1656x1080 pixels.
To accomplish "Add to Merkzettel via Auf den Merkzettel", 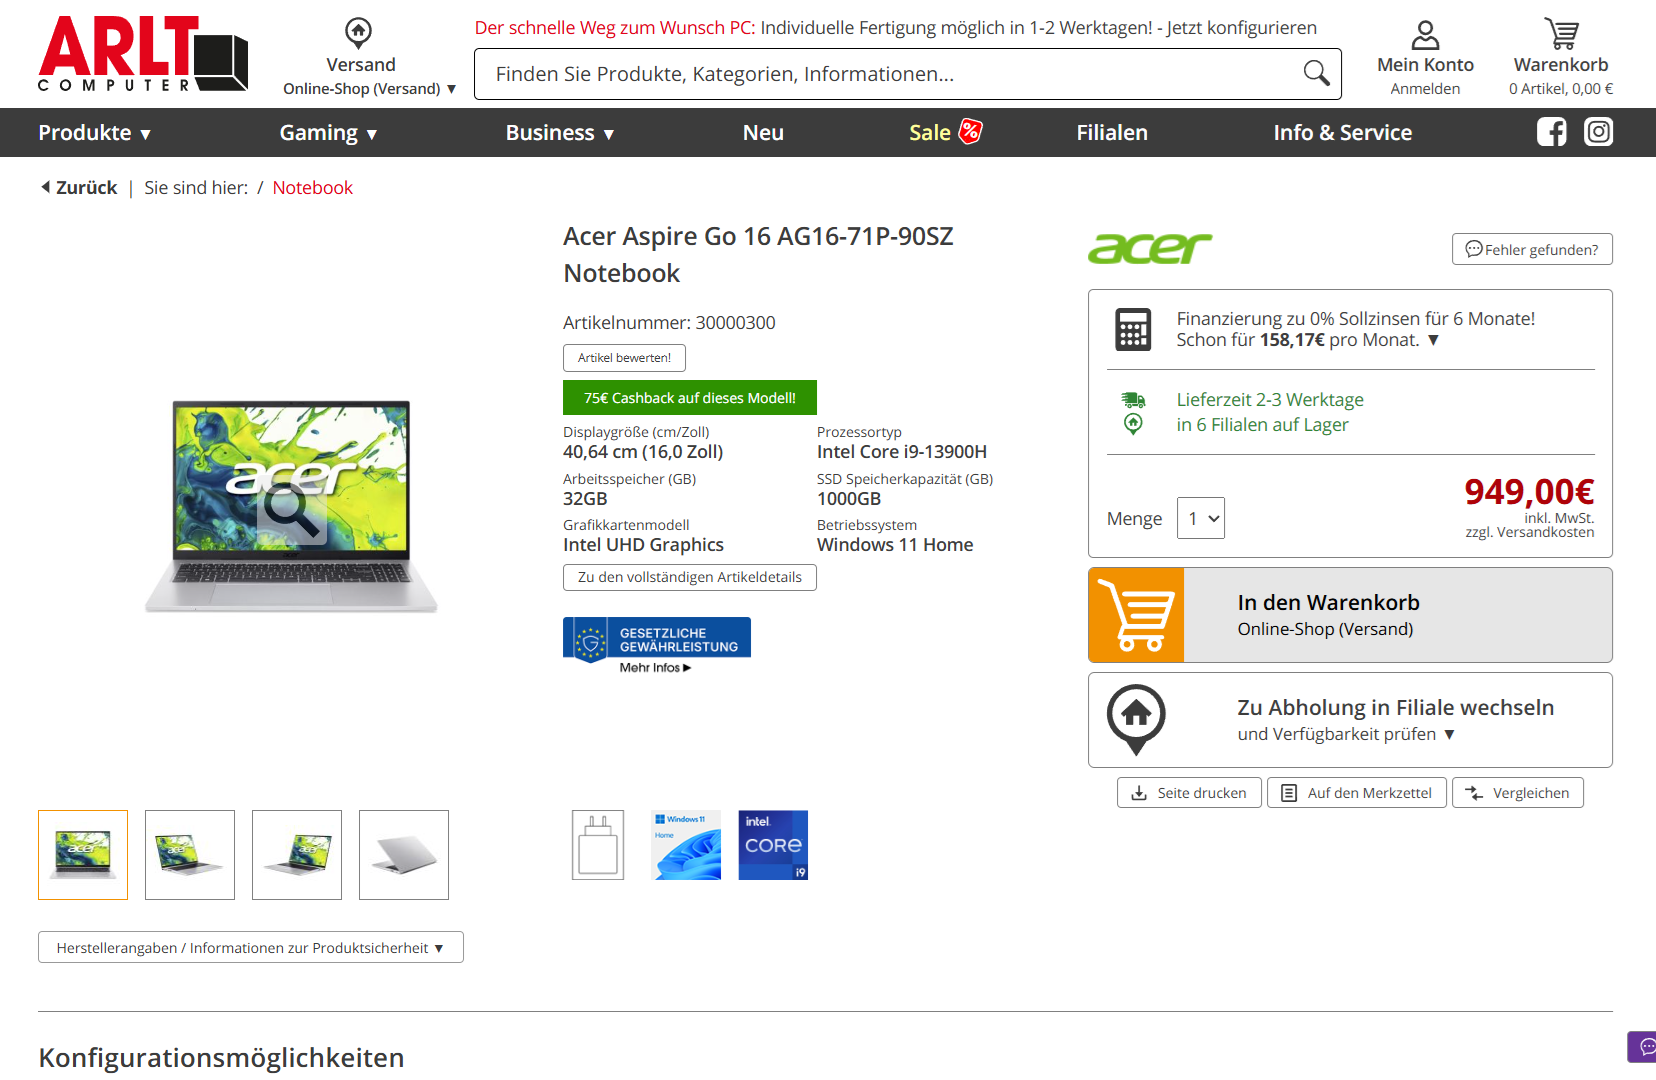I will click(1357, 793).
